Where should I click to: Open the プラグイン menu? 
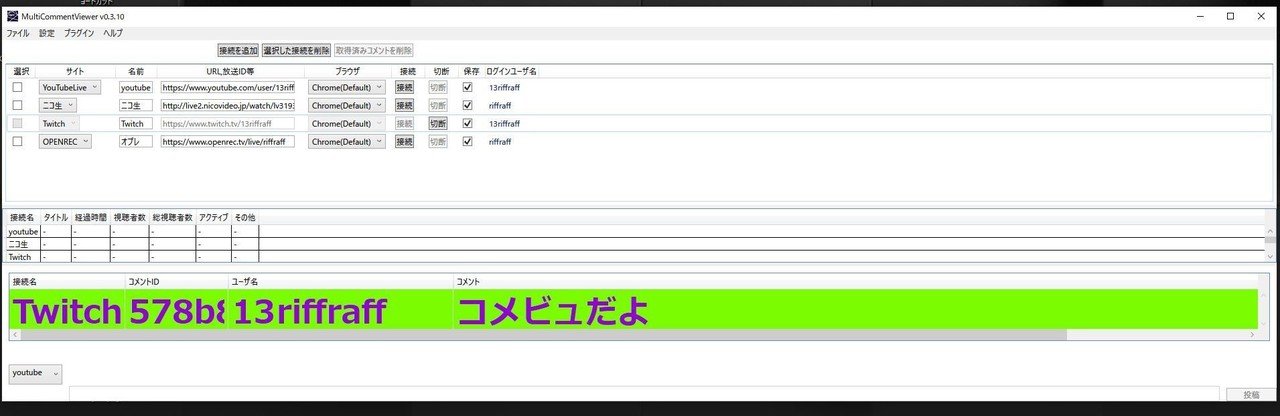79,33
